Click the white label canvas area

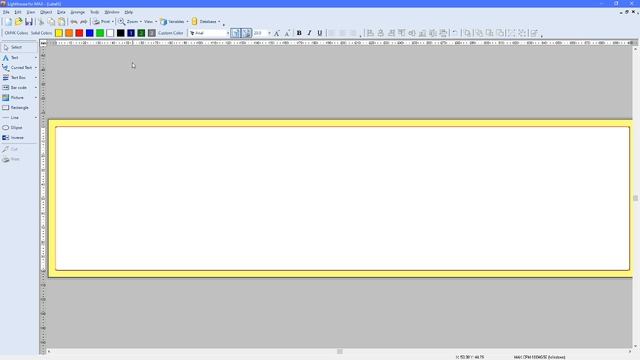click(342, 198)
